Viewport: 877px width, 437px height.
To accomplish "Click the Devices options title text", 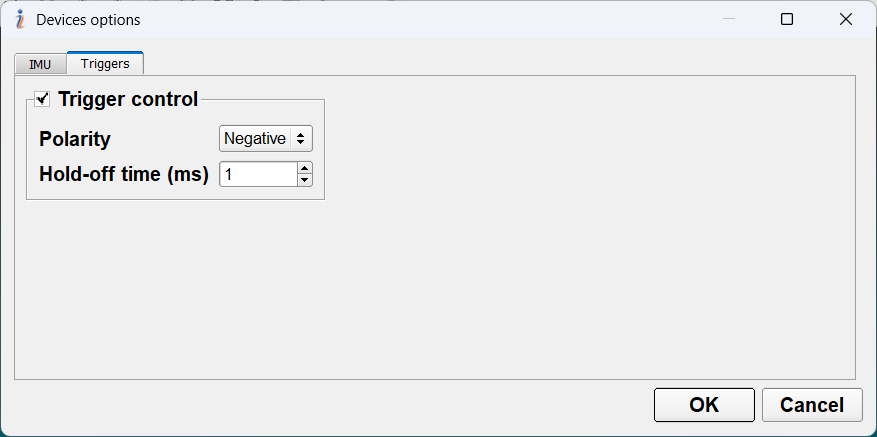I will (x=88, y=19).
